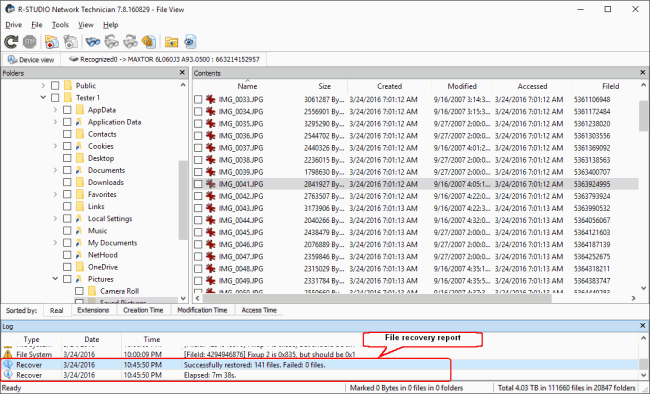Click the Pictures folder icon

pos(79,279)
